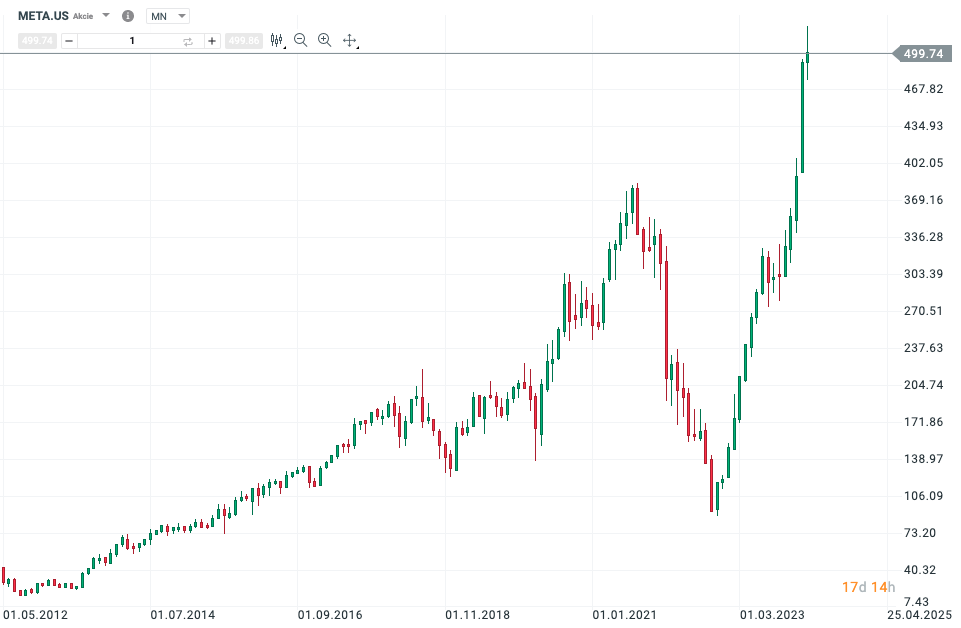This screenshot has width=961, height=628.
Task: Click the latest green candle at chart top
Action: point(807,56)
